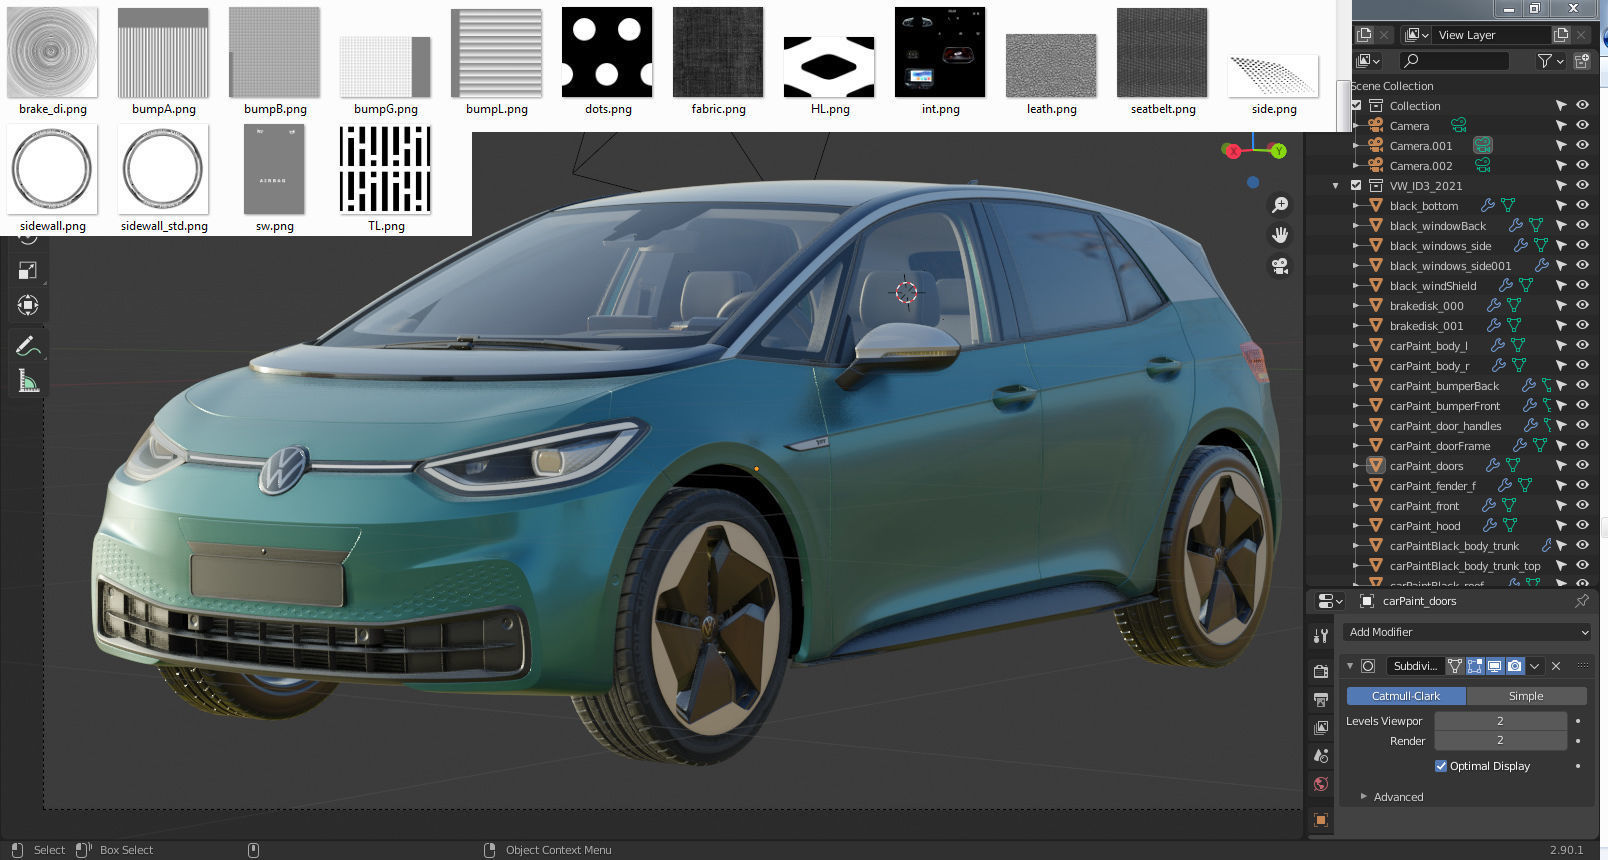Screen dimensions: 1608x860
Task: Open the Subdivision modifier extras dropdown
Action: click(1535, 666)
